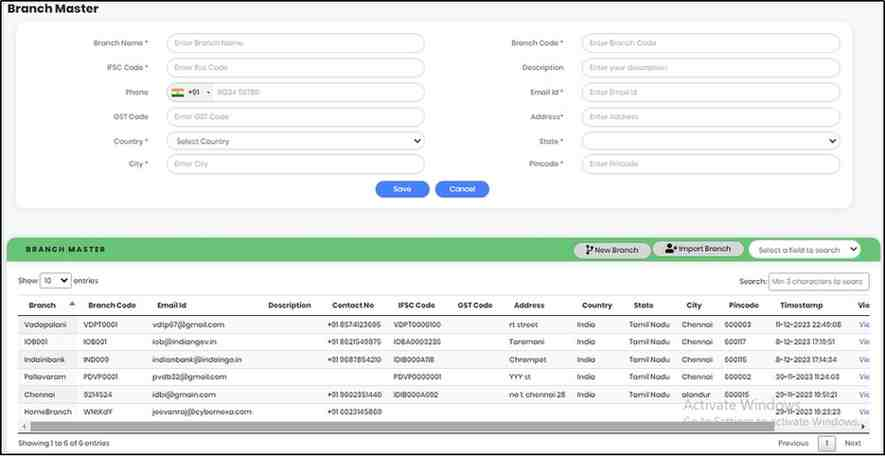The width and height of the screenshot is (885, 456).
Task: Click Showing 1 to 6 of 6 entries text
Action: [x=64, y=443]
